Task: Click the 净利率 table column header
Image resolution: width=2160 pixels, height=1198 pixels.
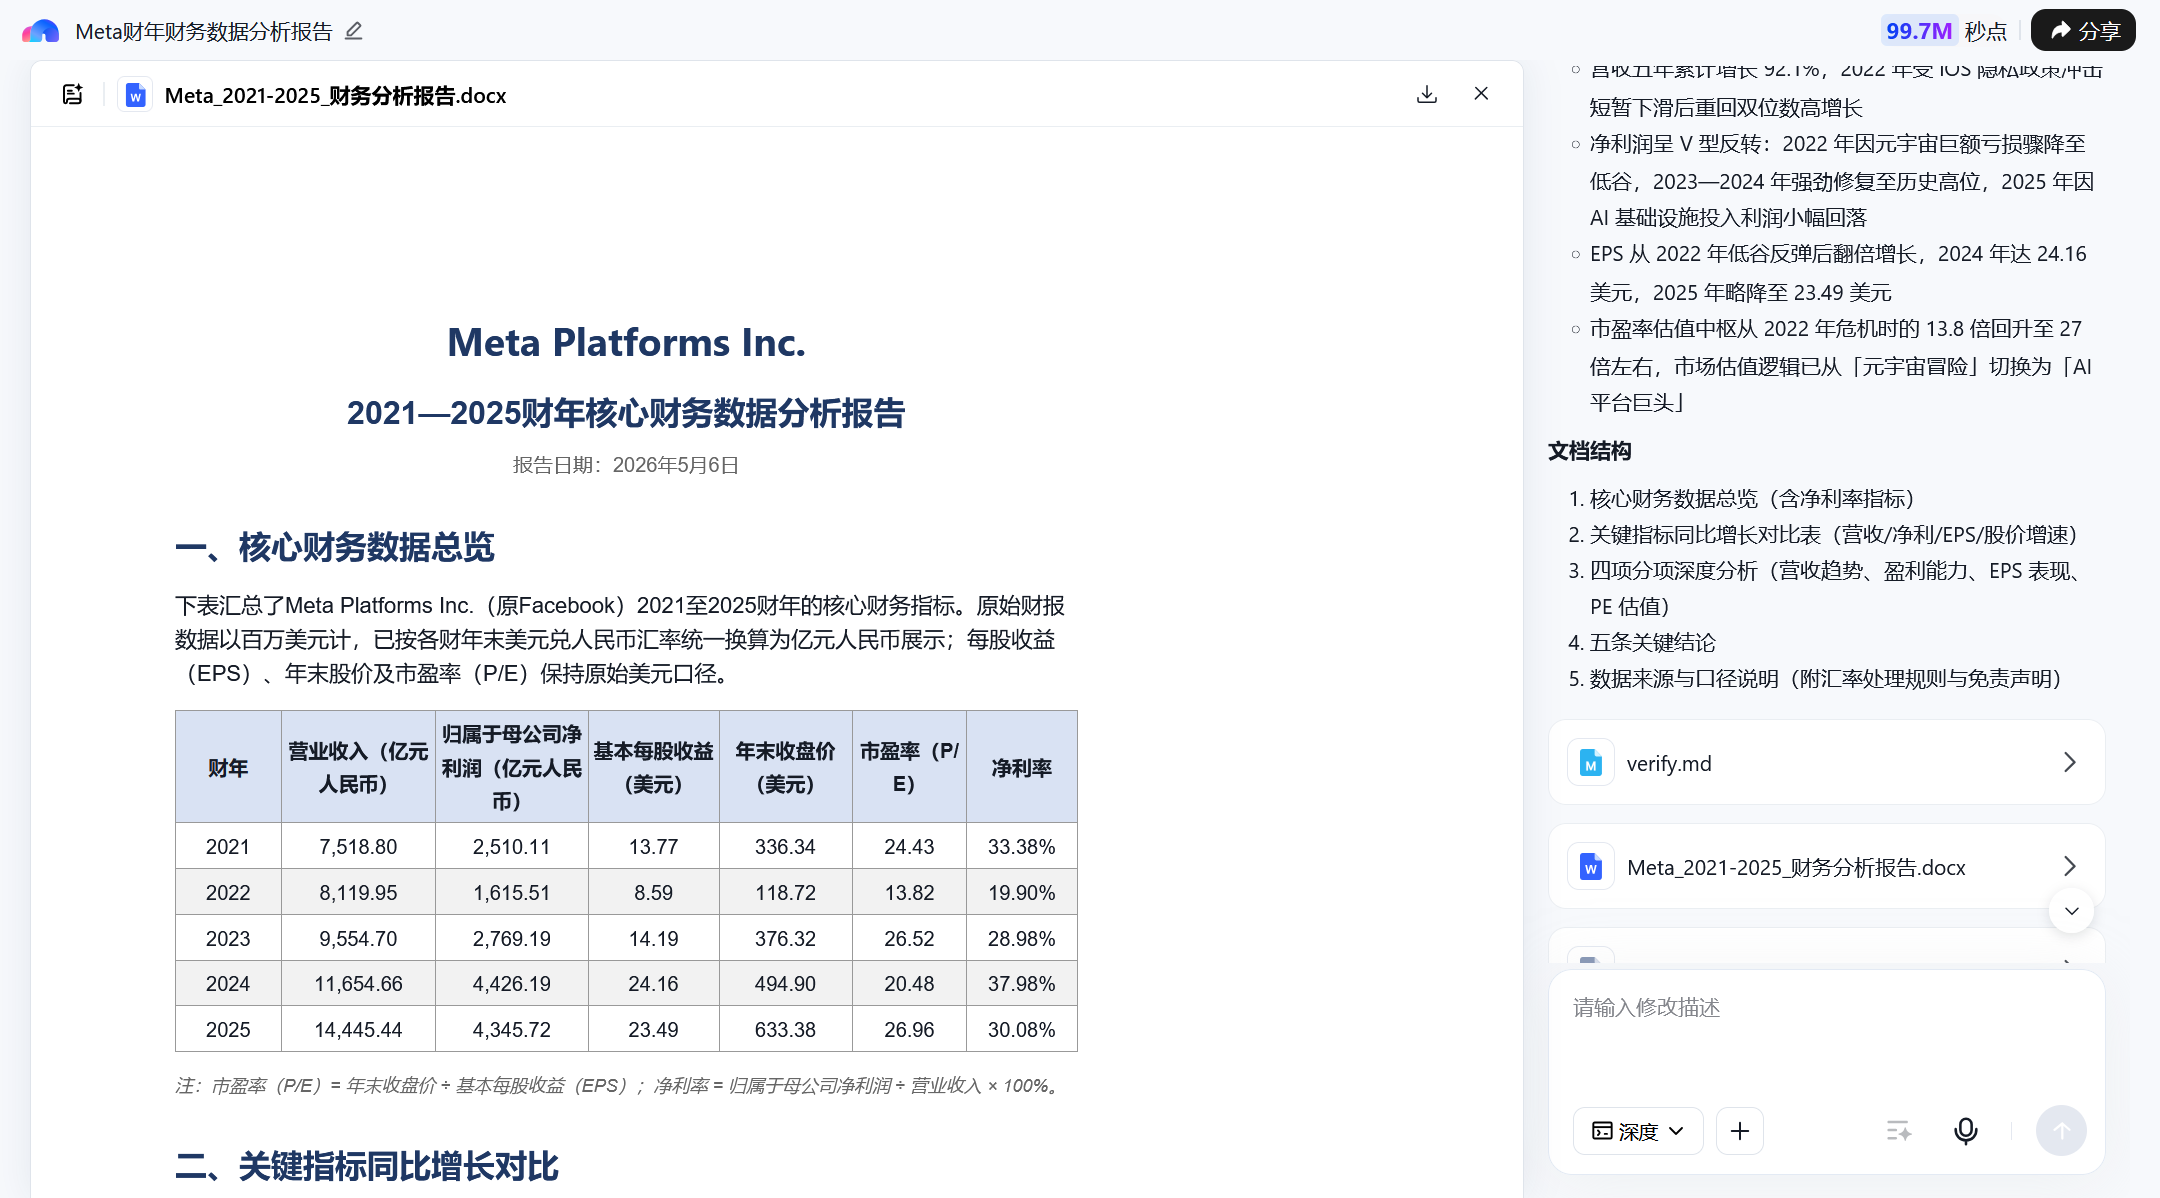Action: [x=1021, y=767]
